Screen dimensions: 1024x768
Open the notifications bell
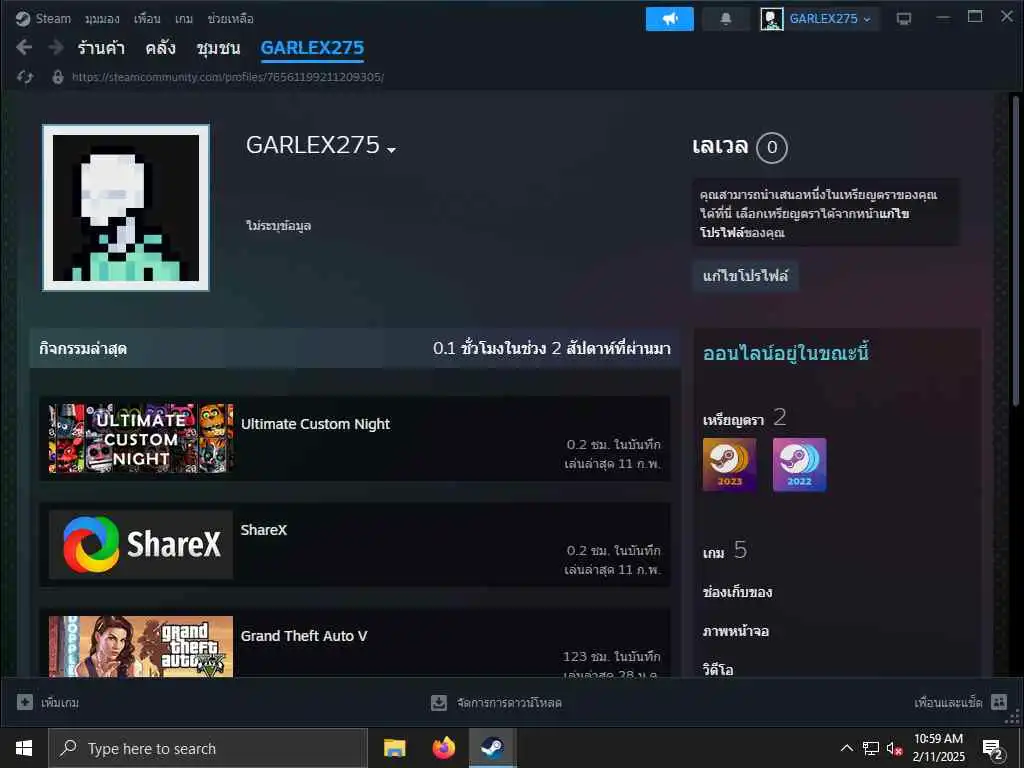[x=726, y=19]
